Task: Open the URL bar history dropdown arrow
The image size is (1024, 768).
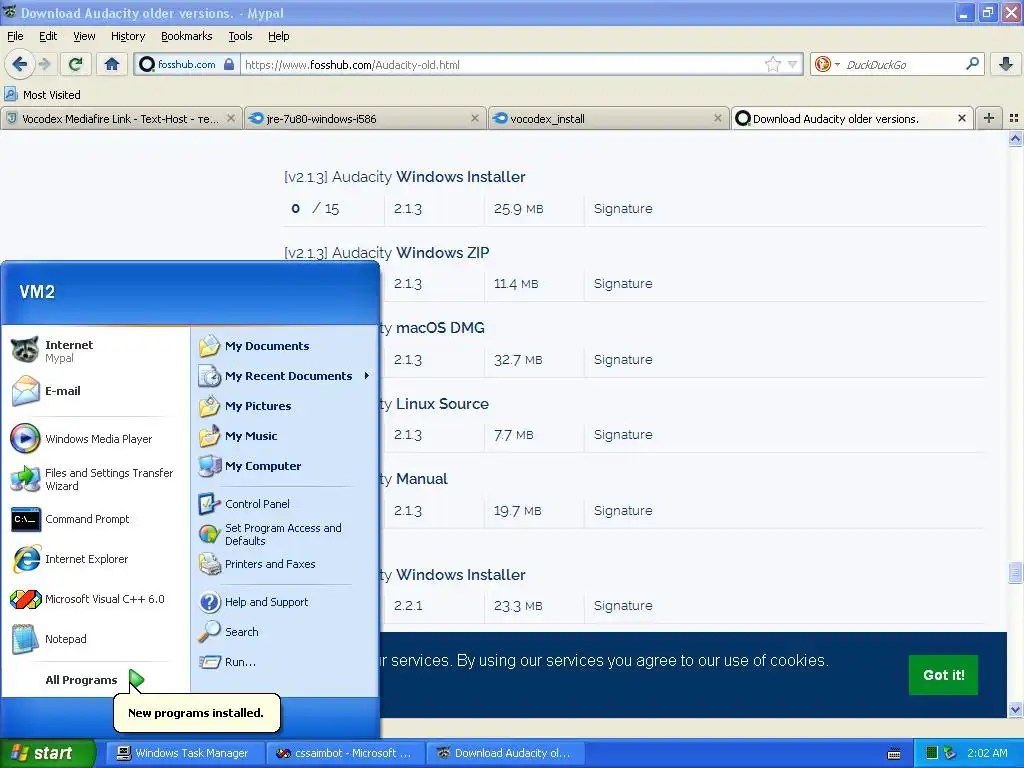Action: (x=792, y=65)
